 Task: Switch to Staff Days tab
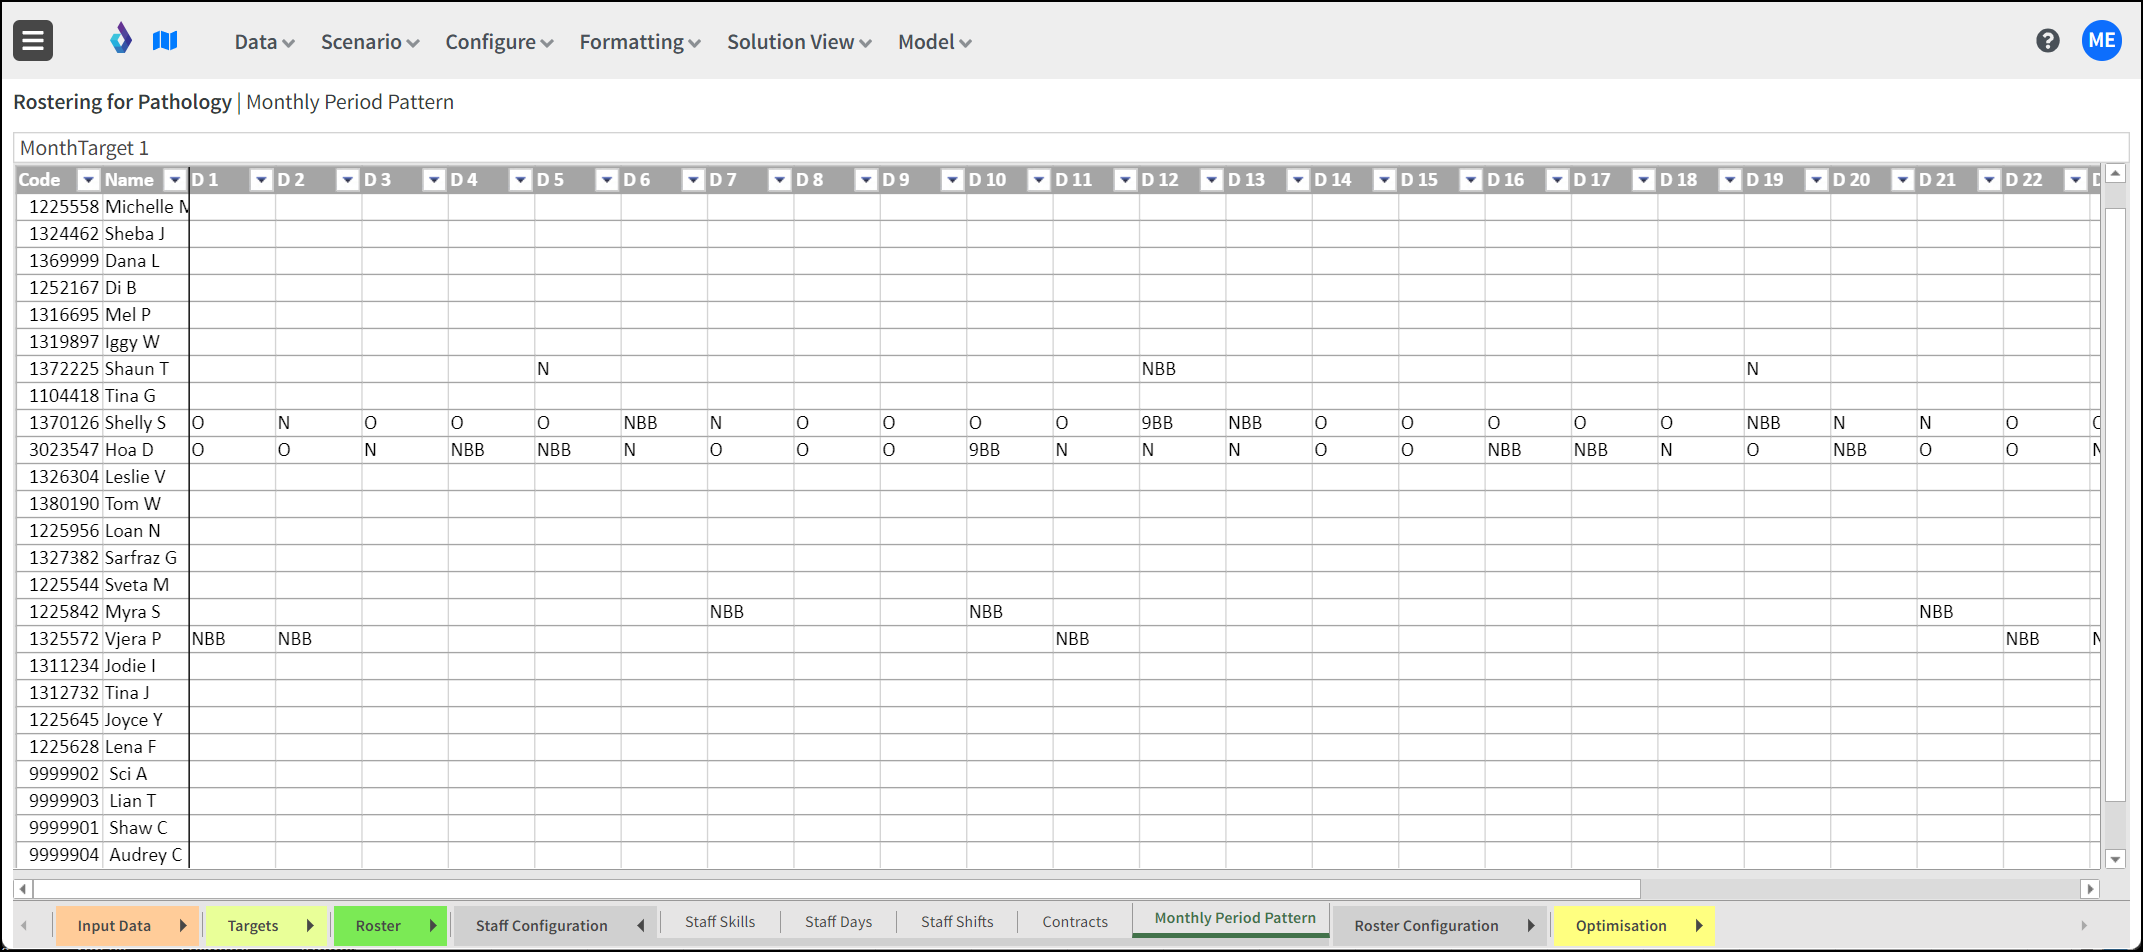[838, 922]
